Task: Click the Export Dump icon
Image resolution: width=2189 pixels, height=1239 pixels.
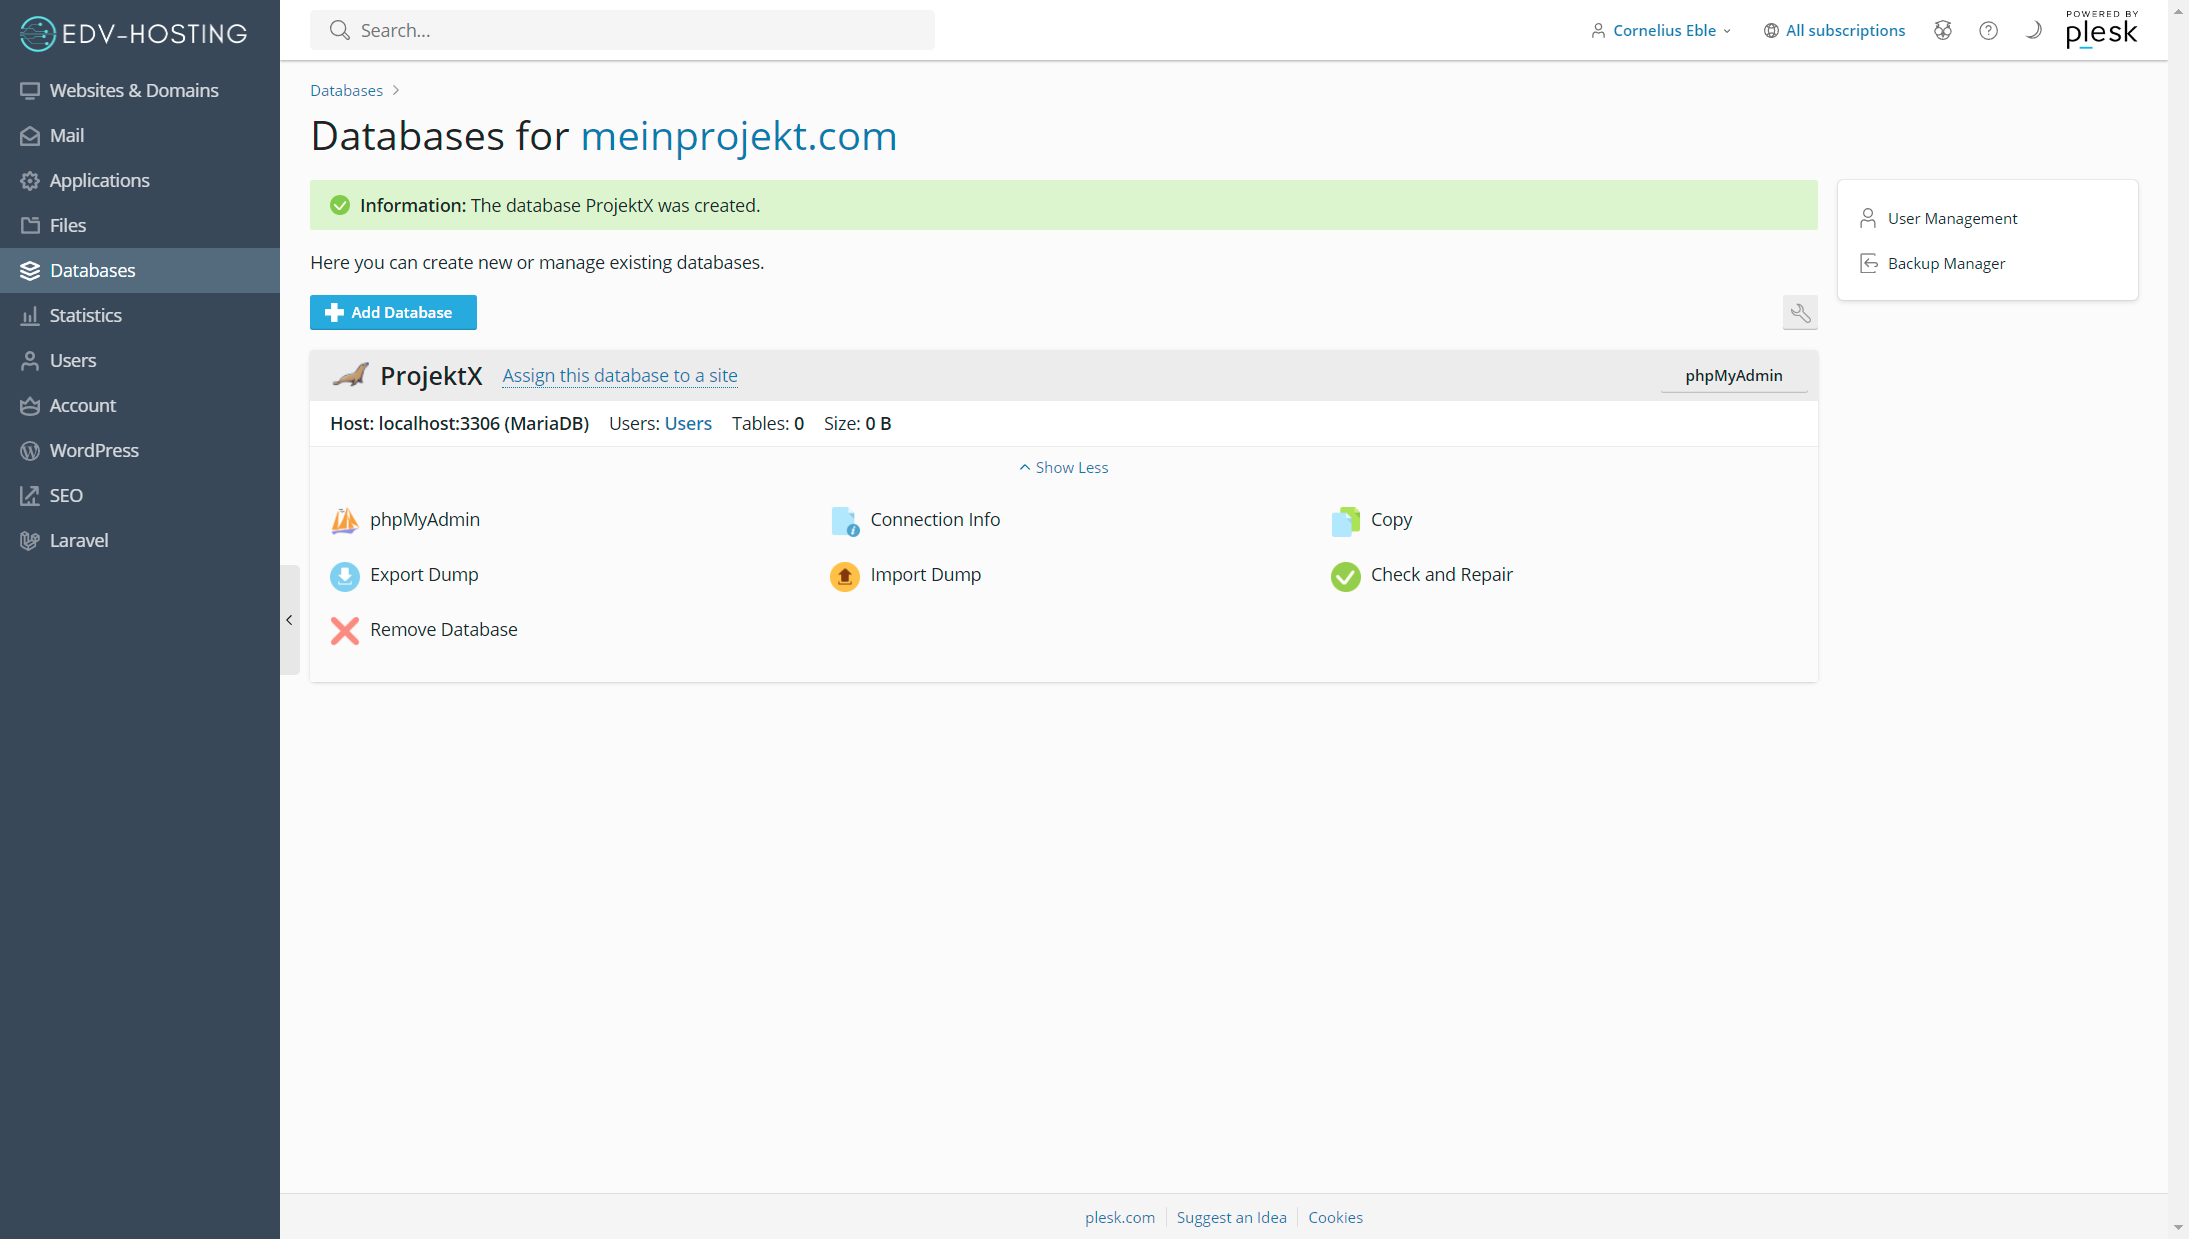Action: coord(344,576)
